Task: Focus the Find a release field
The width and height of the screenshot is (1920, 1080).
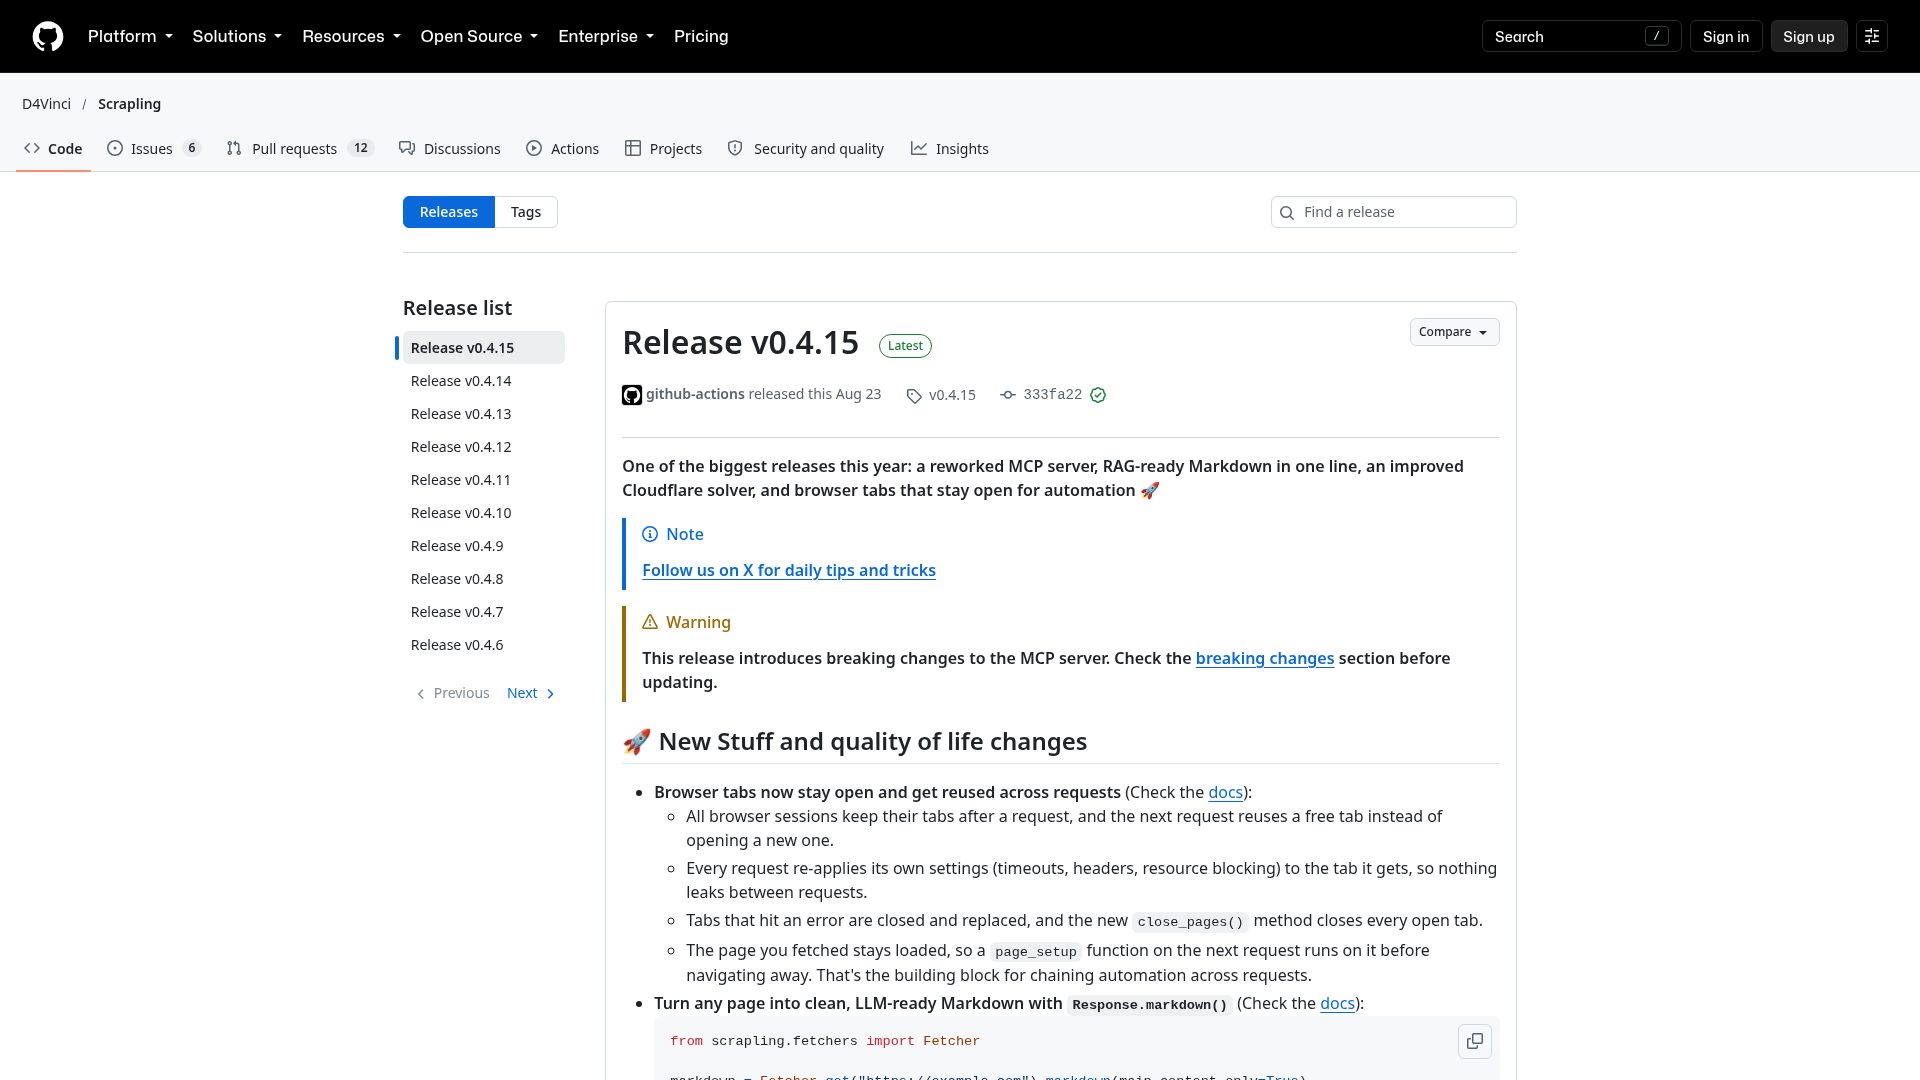Action: click(1393, 212)
